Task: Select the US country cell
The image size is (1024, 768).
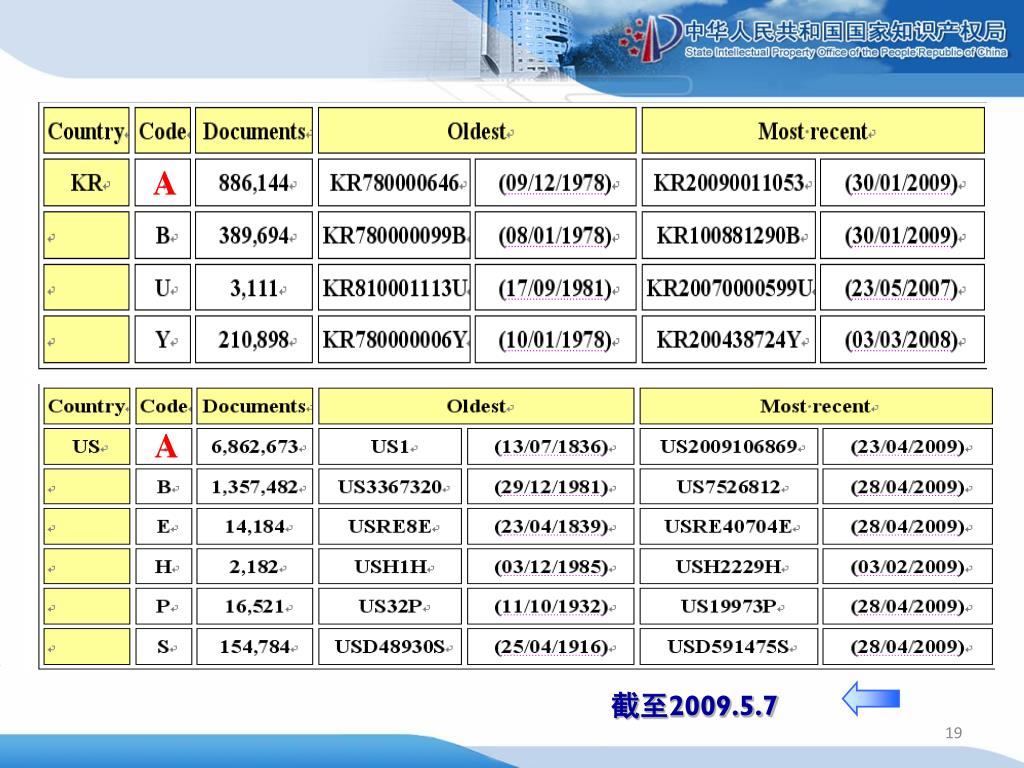Action: 86,447
